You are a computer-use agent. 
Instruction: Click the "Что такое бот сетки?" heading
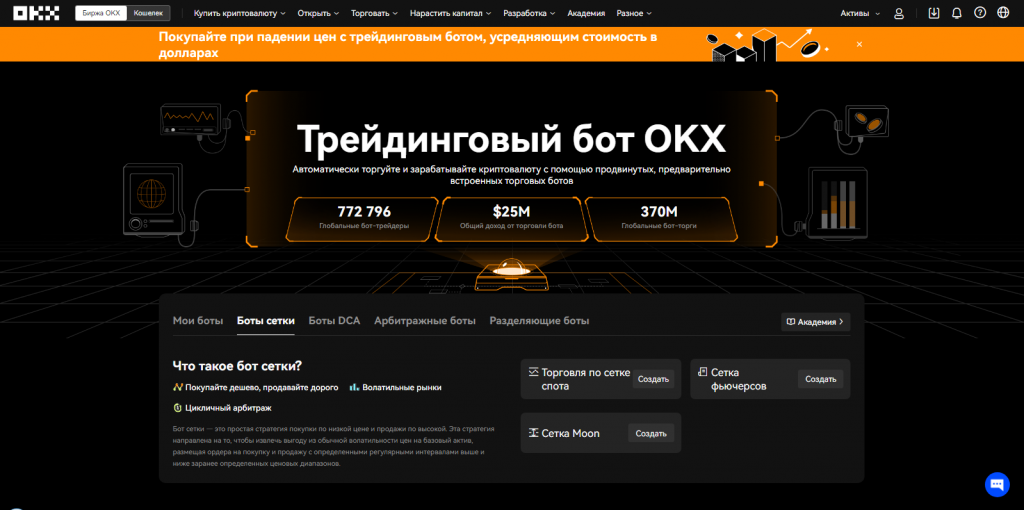tap(237, 366)
